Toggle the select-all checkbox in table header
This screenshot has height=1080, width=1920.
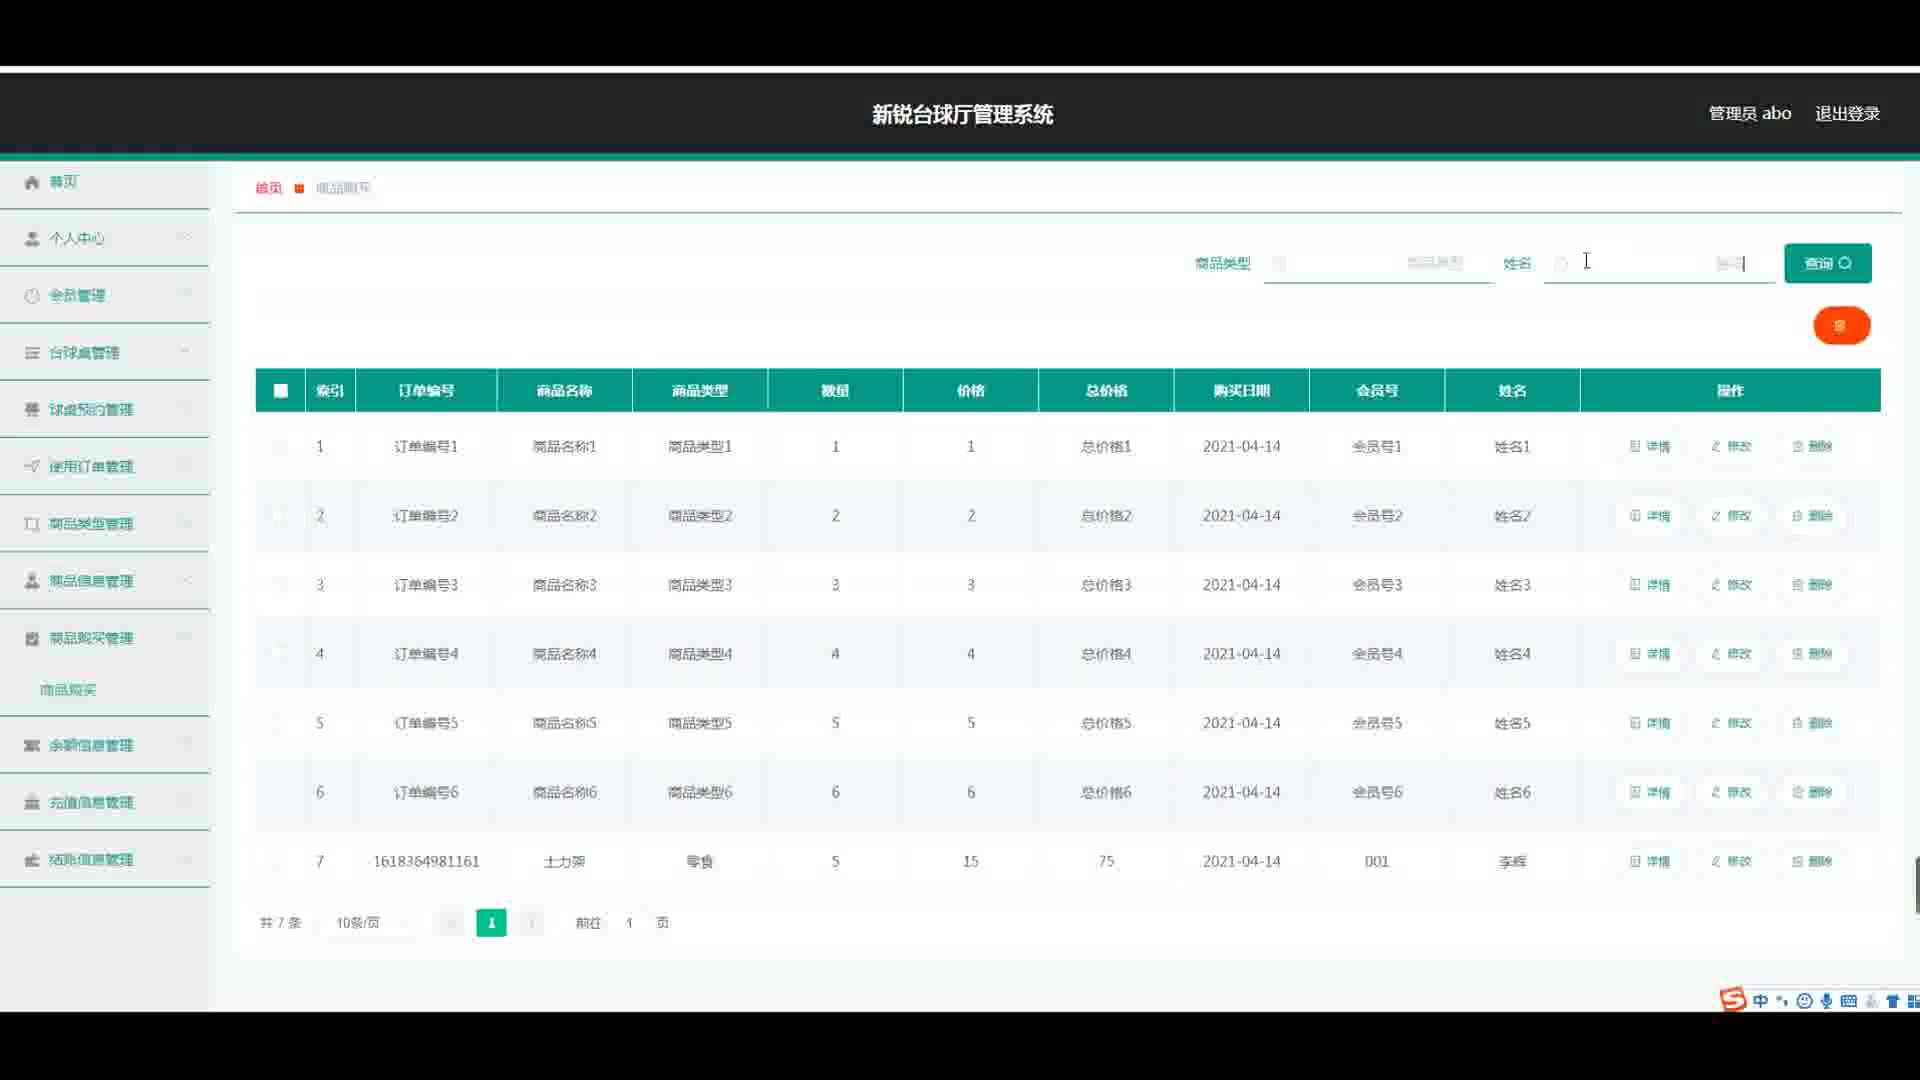[x=281, y=391]
